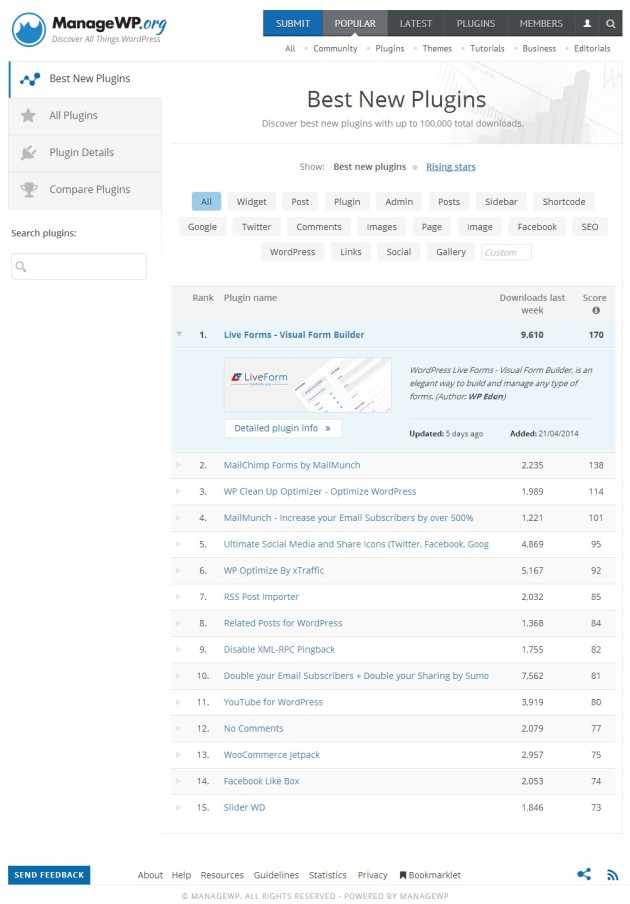Click the SEND FEEDBACK button
630x904 pixels.
click(x=49, y=875)
